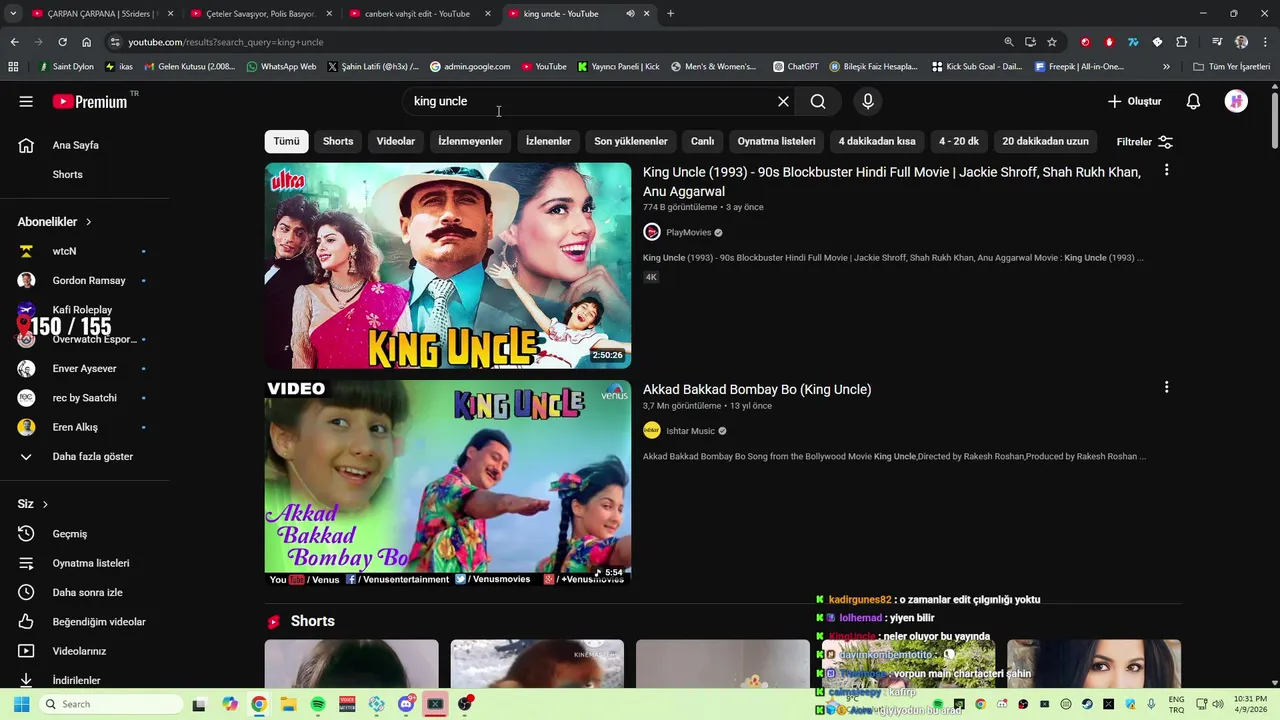Open the Akkad Bakkad Bombay Bo thumbnail

tap(448, 482)
